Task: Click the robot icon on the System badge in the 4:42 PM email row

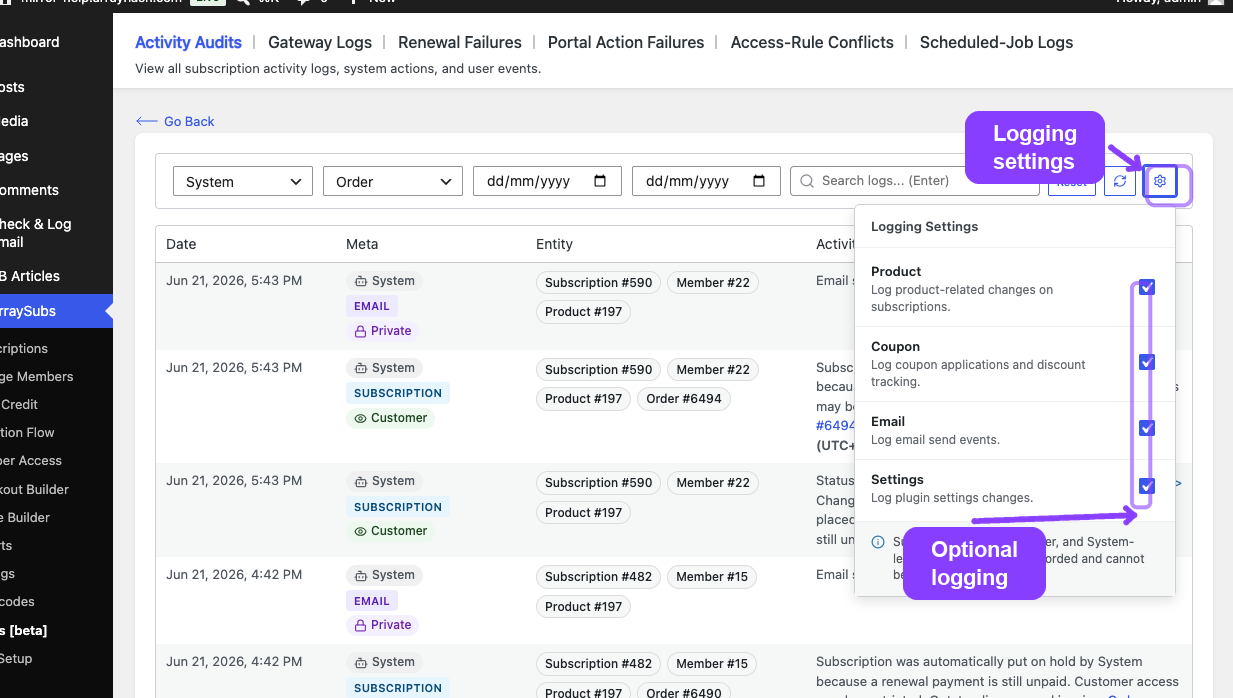Action: tap(360, 575)
